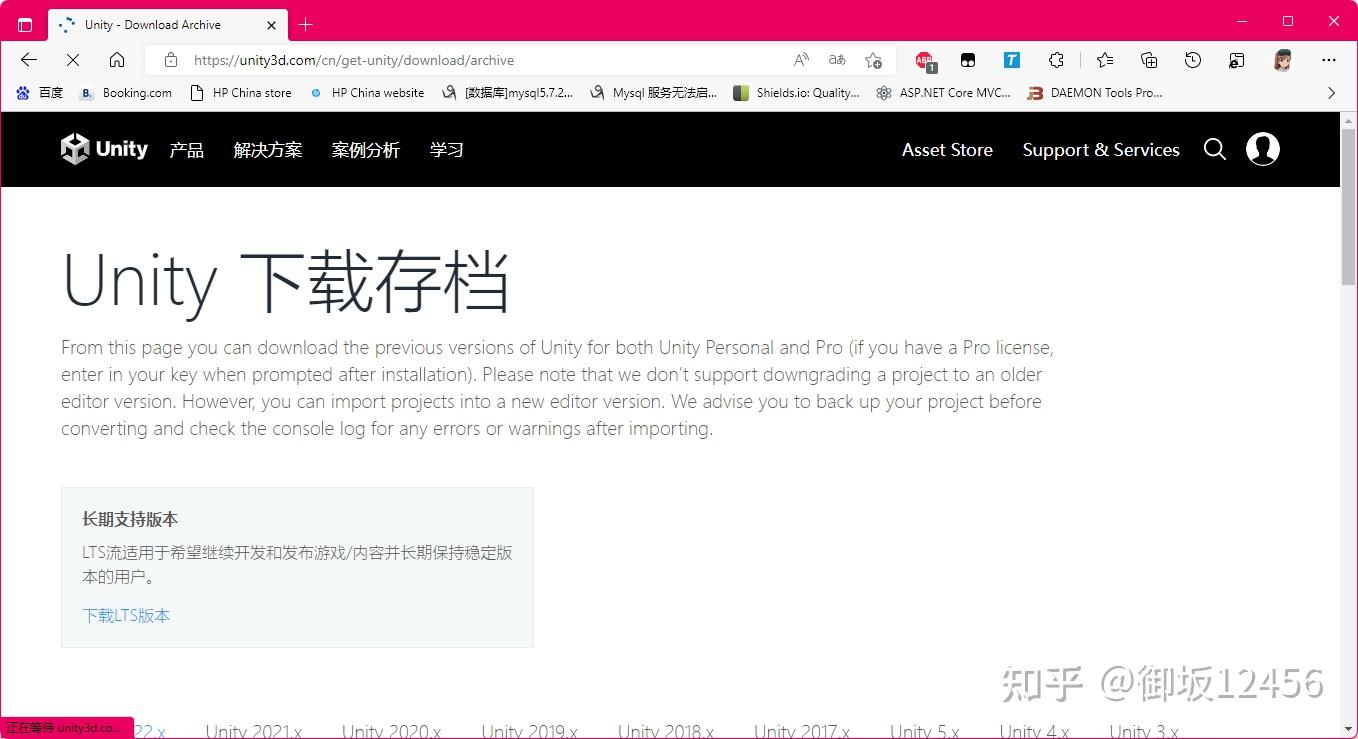This screenshot has height=739, width=1358.
Task: Click the 下载LTS版本 link
Action: [x=126, y=615]
